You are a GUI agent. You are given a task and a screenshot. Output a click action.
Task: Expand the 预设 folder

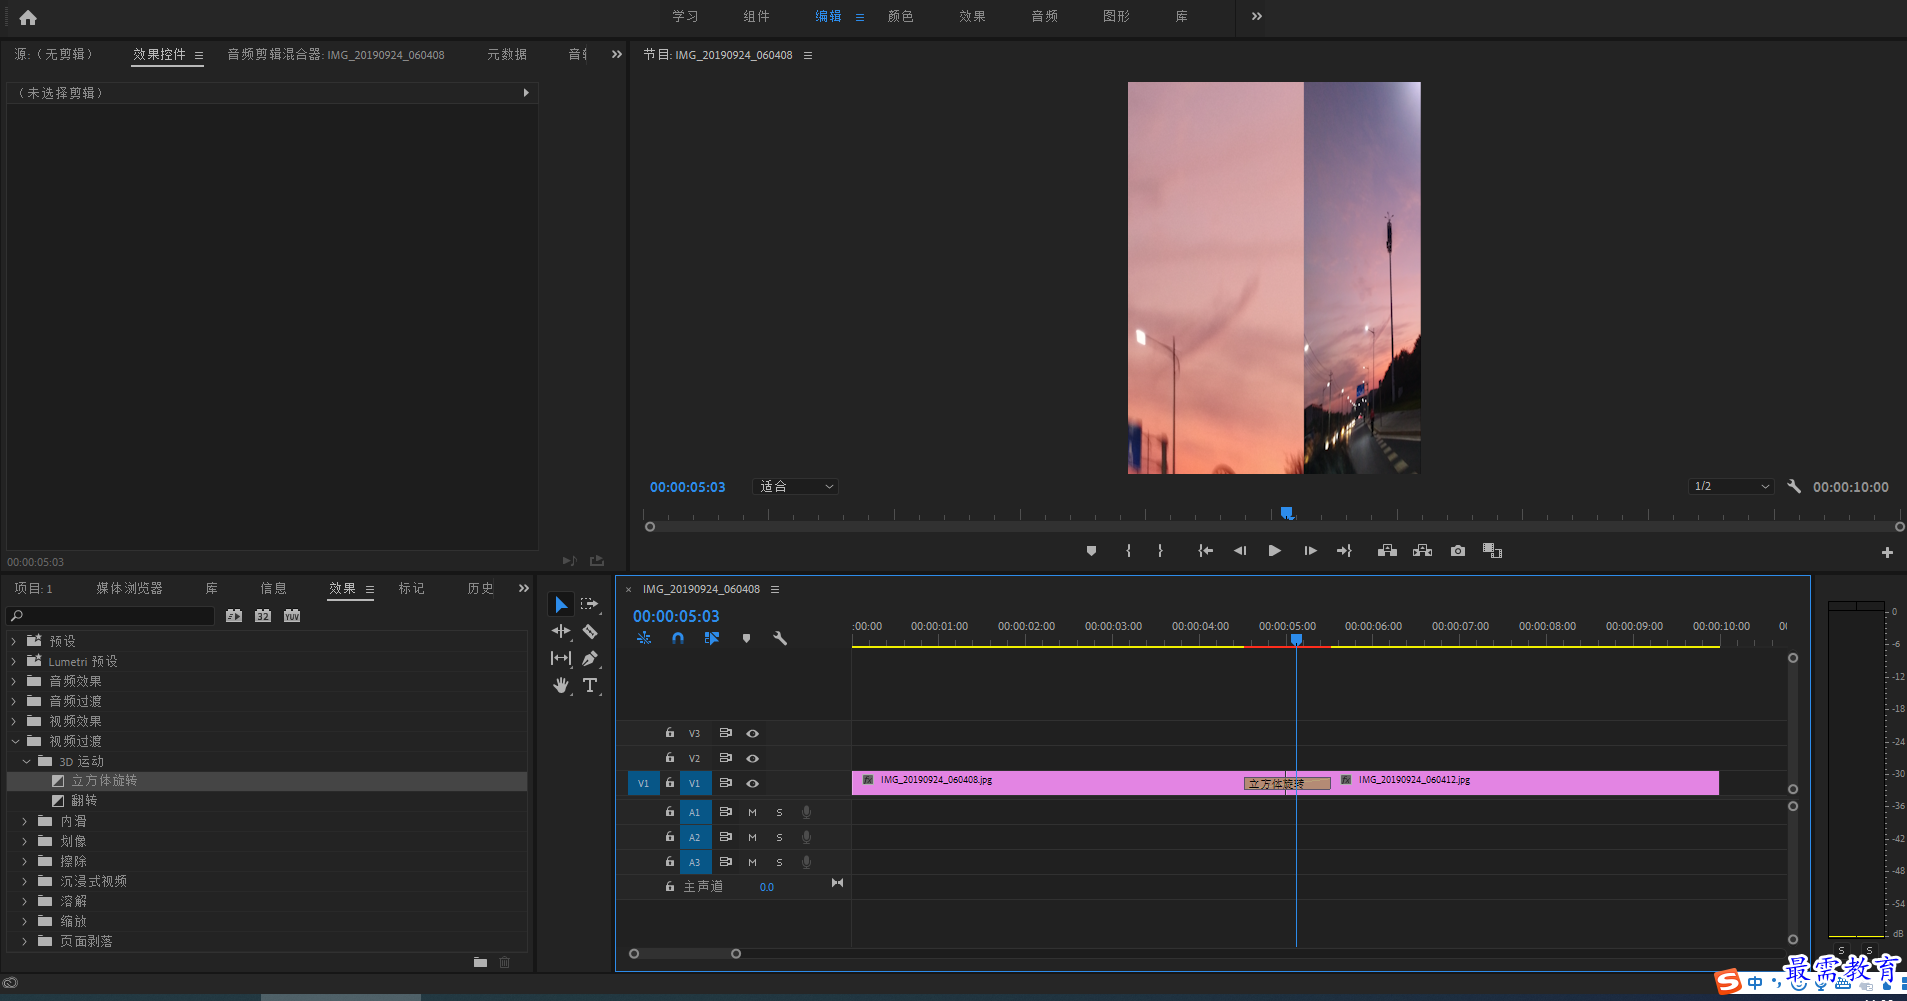(14, 641)
